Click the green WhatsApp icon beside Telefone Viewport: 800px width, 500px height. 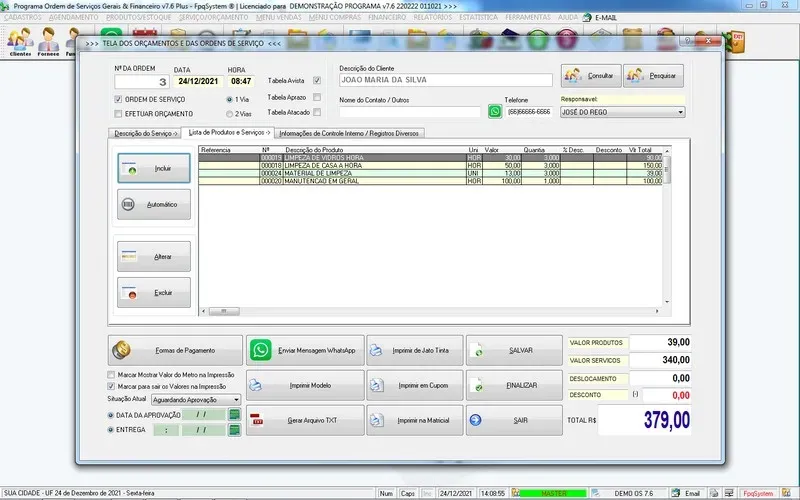coord(495,112)
